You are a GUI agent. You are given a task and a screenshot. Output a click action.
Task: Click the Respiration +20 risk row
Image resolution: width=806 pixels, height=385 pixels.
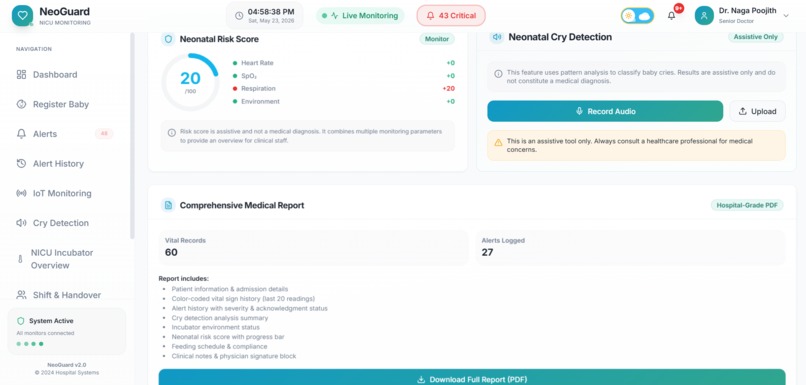344,88
